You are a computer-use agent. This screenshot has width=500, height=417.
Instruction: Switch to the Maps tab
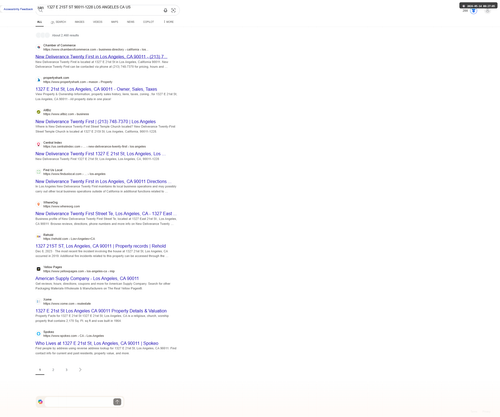click(114, 22)
